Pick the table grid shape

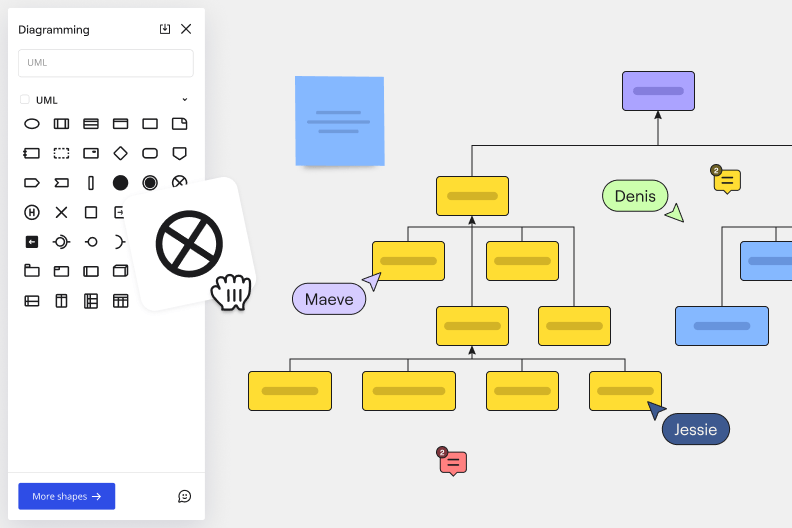pyautogui.click(x=120, y=300)
